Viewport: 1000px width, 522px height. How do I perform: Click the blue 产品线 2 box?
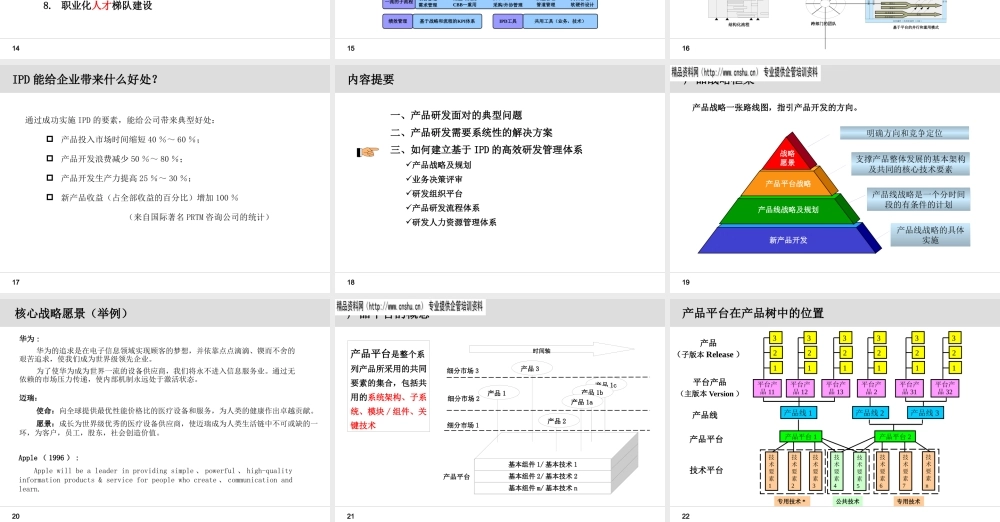click(871, 413)
